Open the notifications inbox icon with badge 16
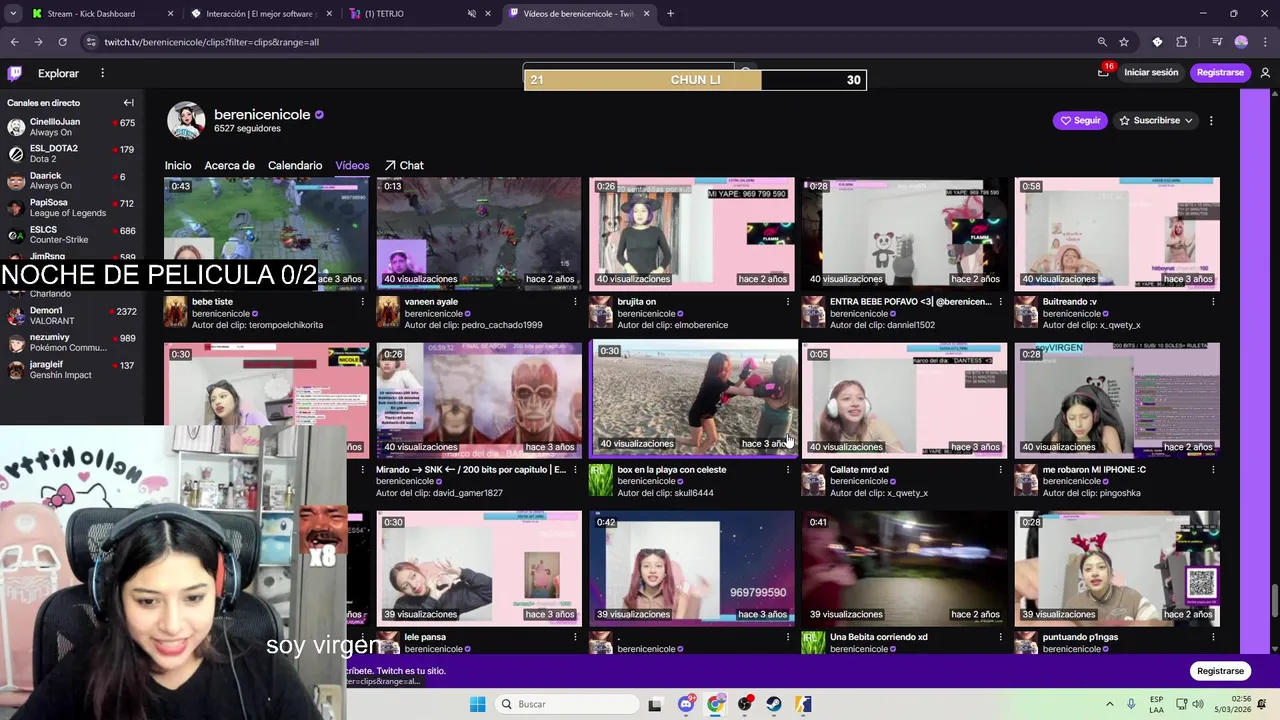 click(x=1103, y=73)
